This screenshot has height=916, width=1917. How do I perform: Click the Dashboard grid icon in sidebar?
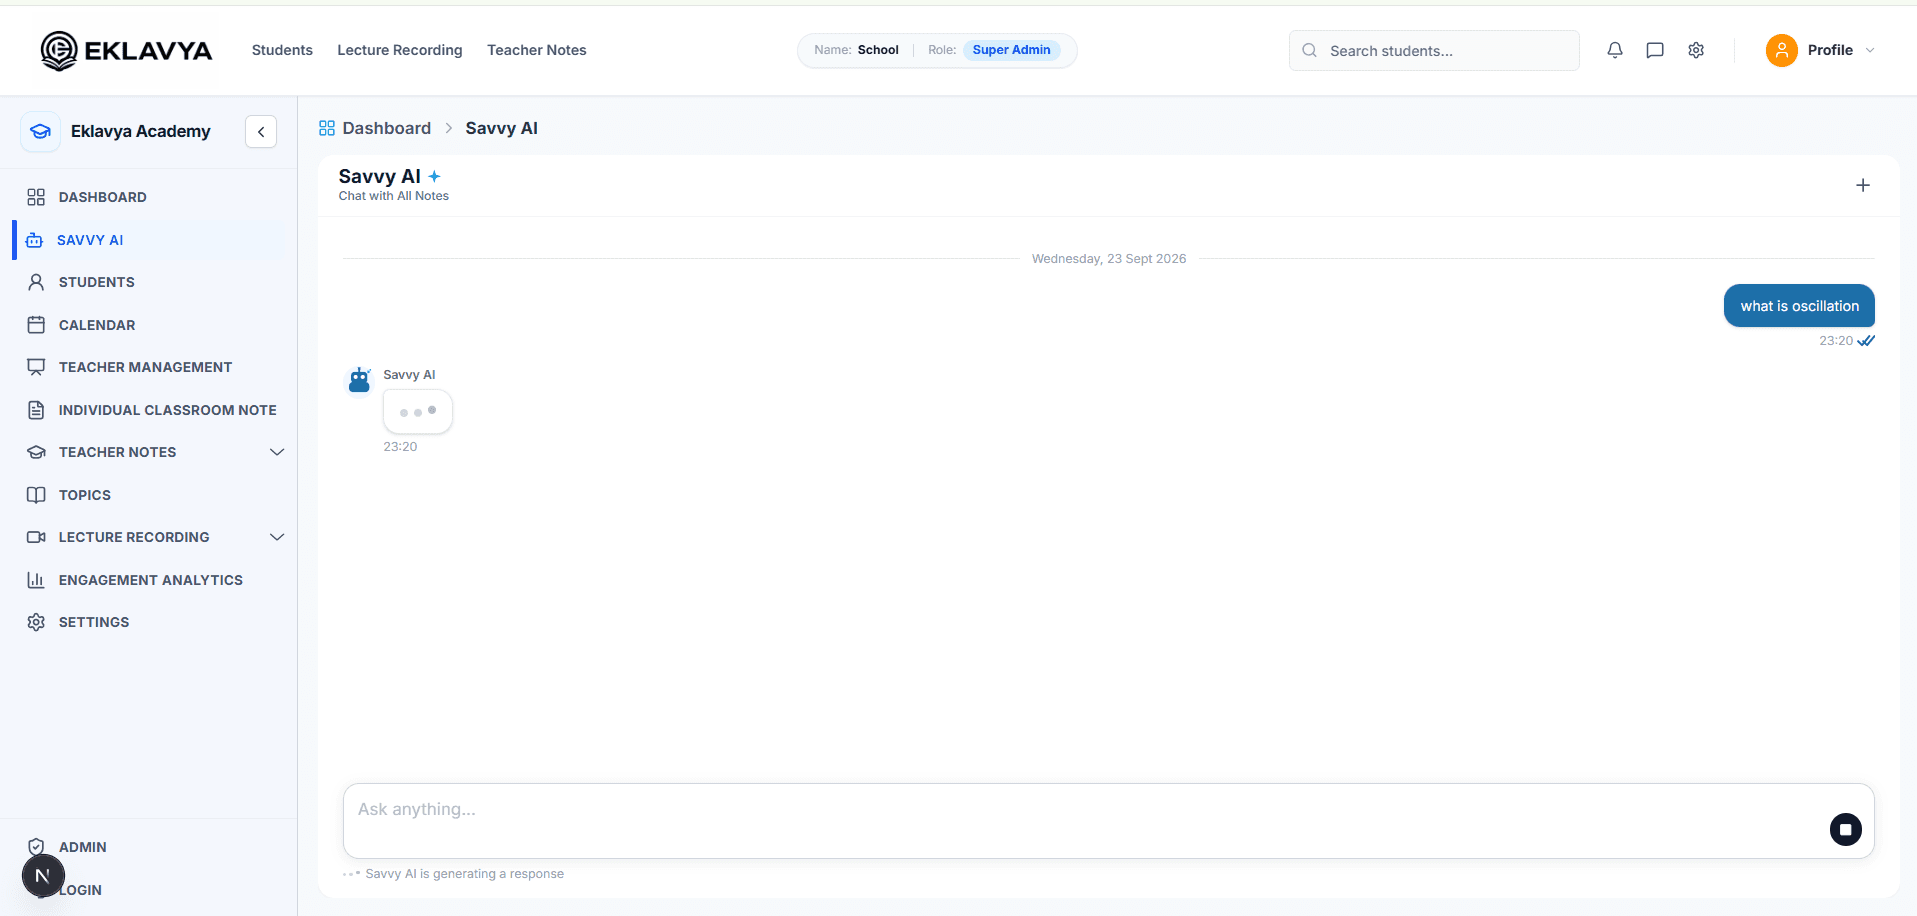[36, 197]
